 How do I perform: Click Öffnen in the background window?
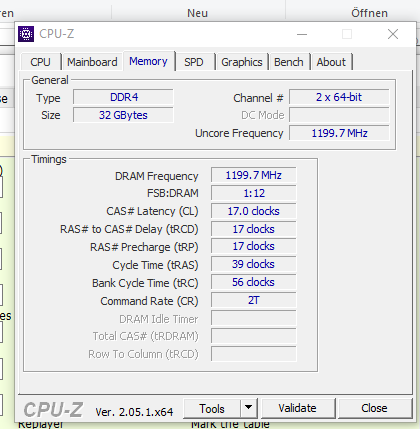click(x=369, y=13)
